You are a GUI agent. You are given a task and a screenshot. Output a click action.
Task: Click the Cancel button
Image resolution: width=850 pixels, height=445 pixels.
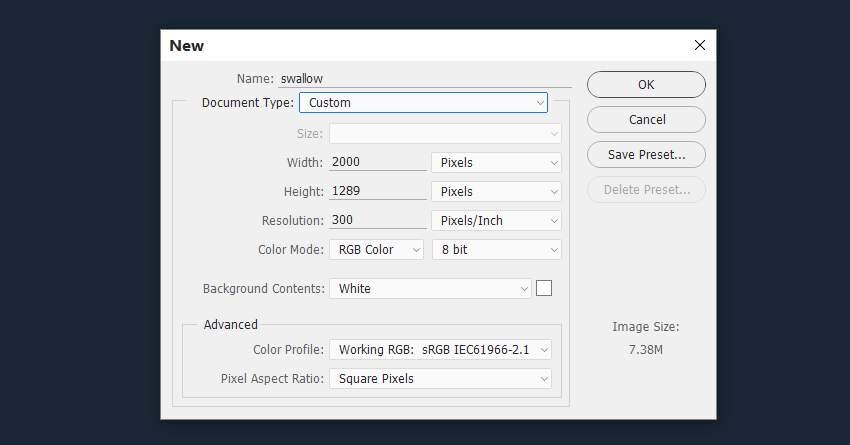coord(646,120)
